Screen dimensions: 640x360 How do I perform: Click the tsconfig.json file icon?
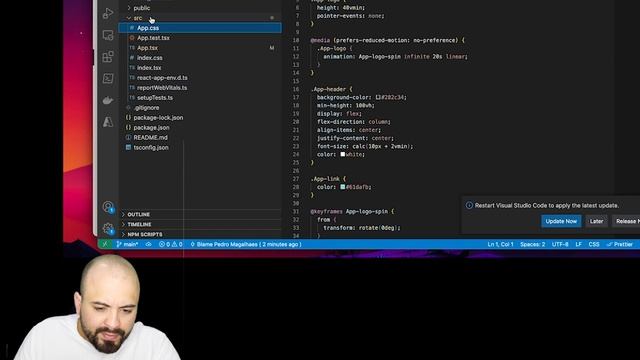coord(128,147)
